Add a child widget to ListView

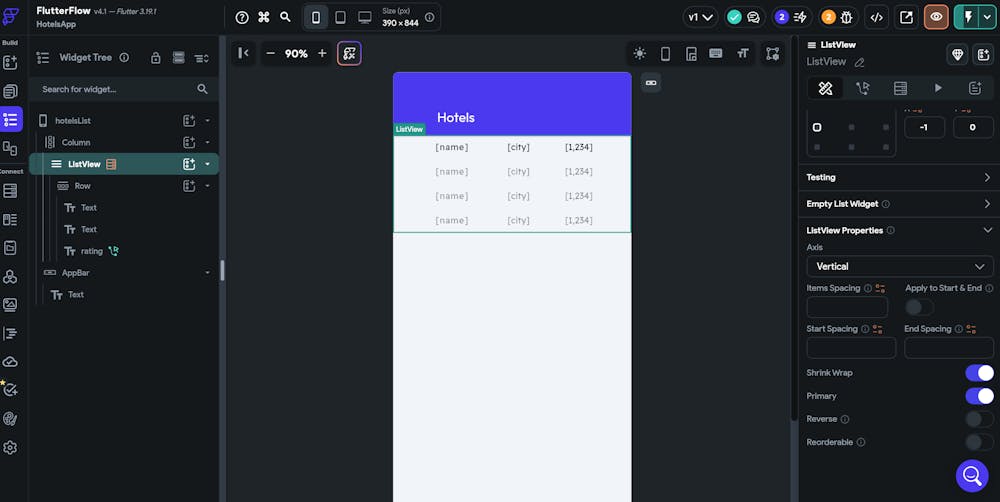coord(189,164)
